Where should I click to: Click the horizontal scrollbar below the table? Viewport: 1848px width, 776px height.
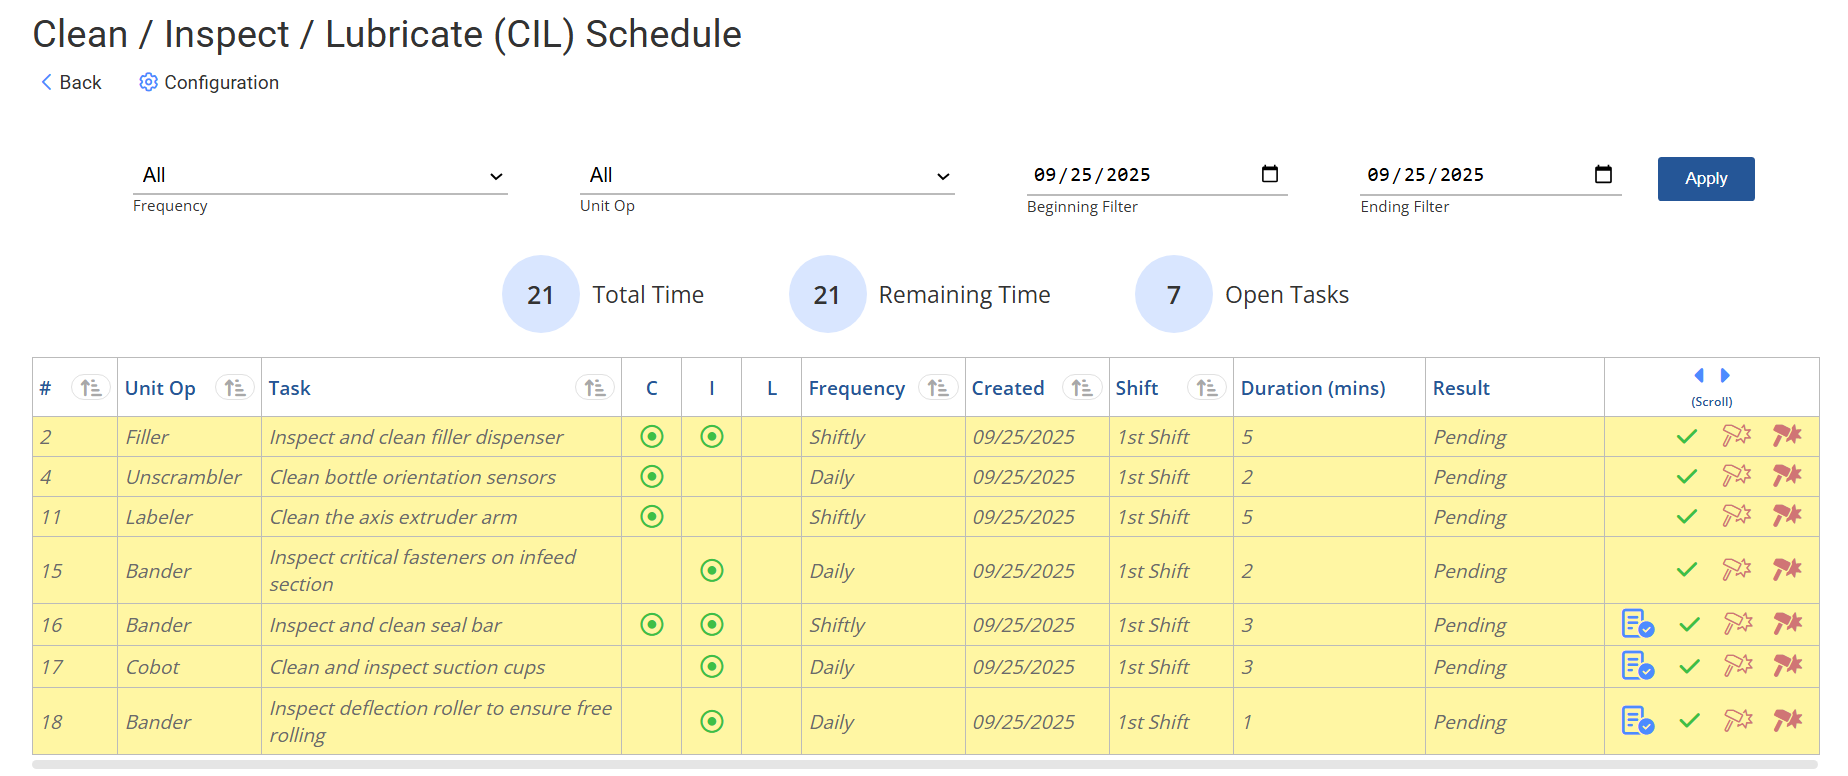[924, 765]
